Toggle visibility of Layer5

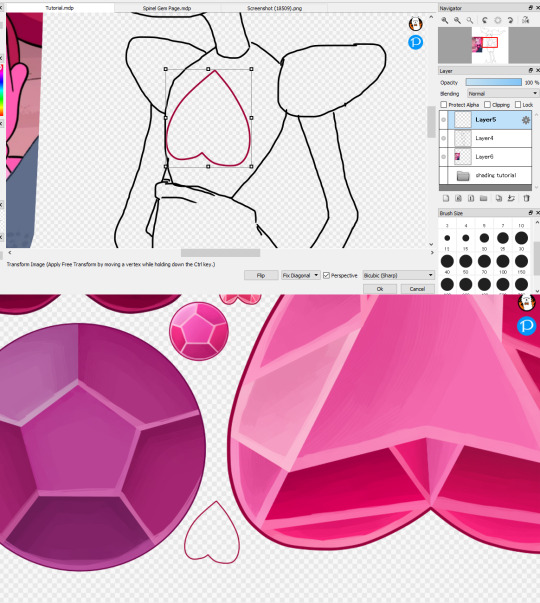tap(443, 120)
